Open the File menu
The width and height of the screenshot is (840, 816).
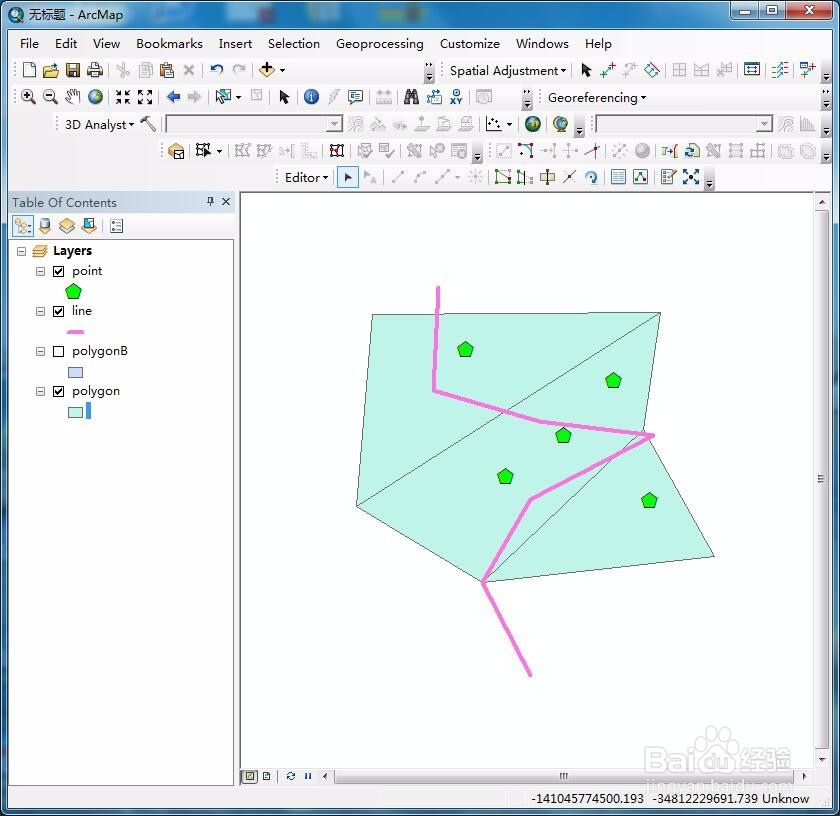[x=29, y=43]
